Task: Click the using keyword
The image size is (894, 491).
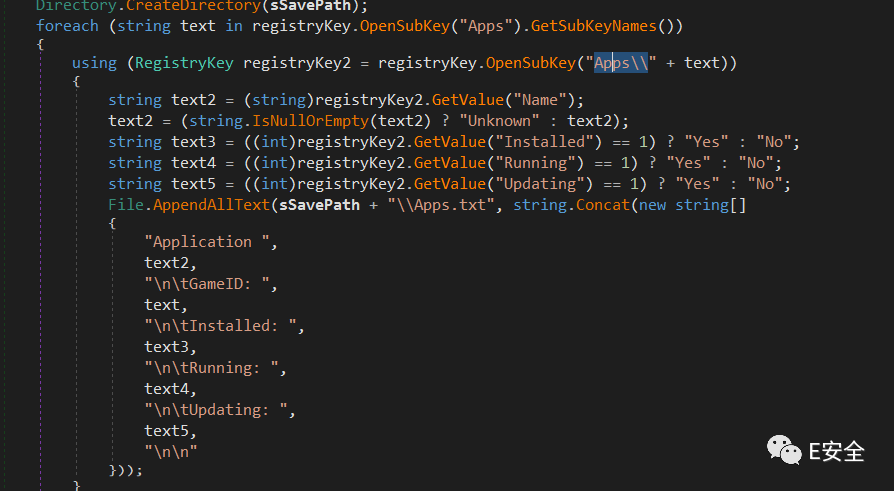Action: (x=94, y=63)
